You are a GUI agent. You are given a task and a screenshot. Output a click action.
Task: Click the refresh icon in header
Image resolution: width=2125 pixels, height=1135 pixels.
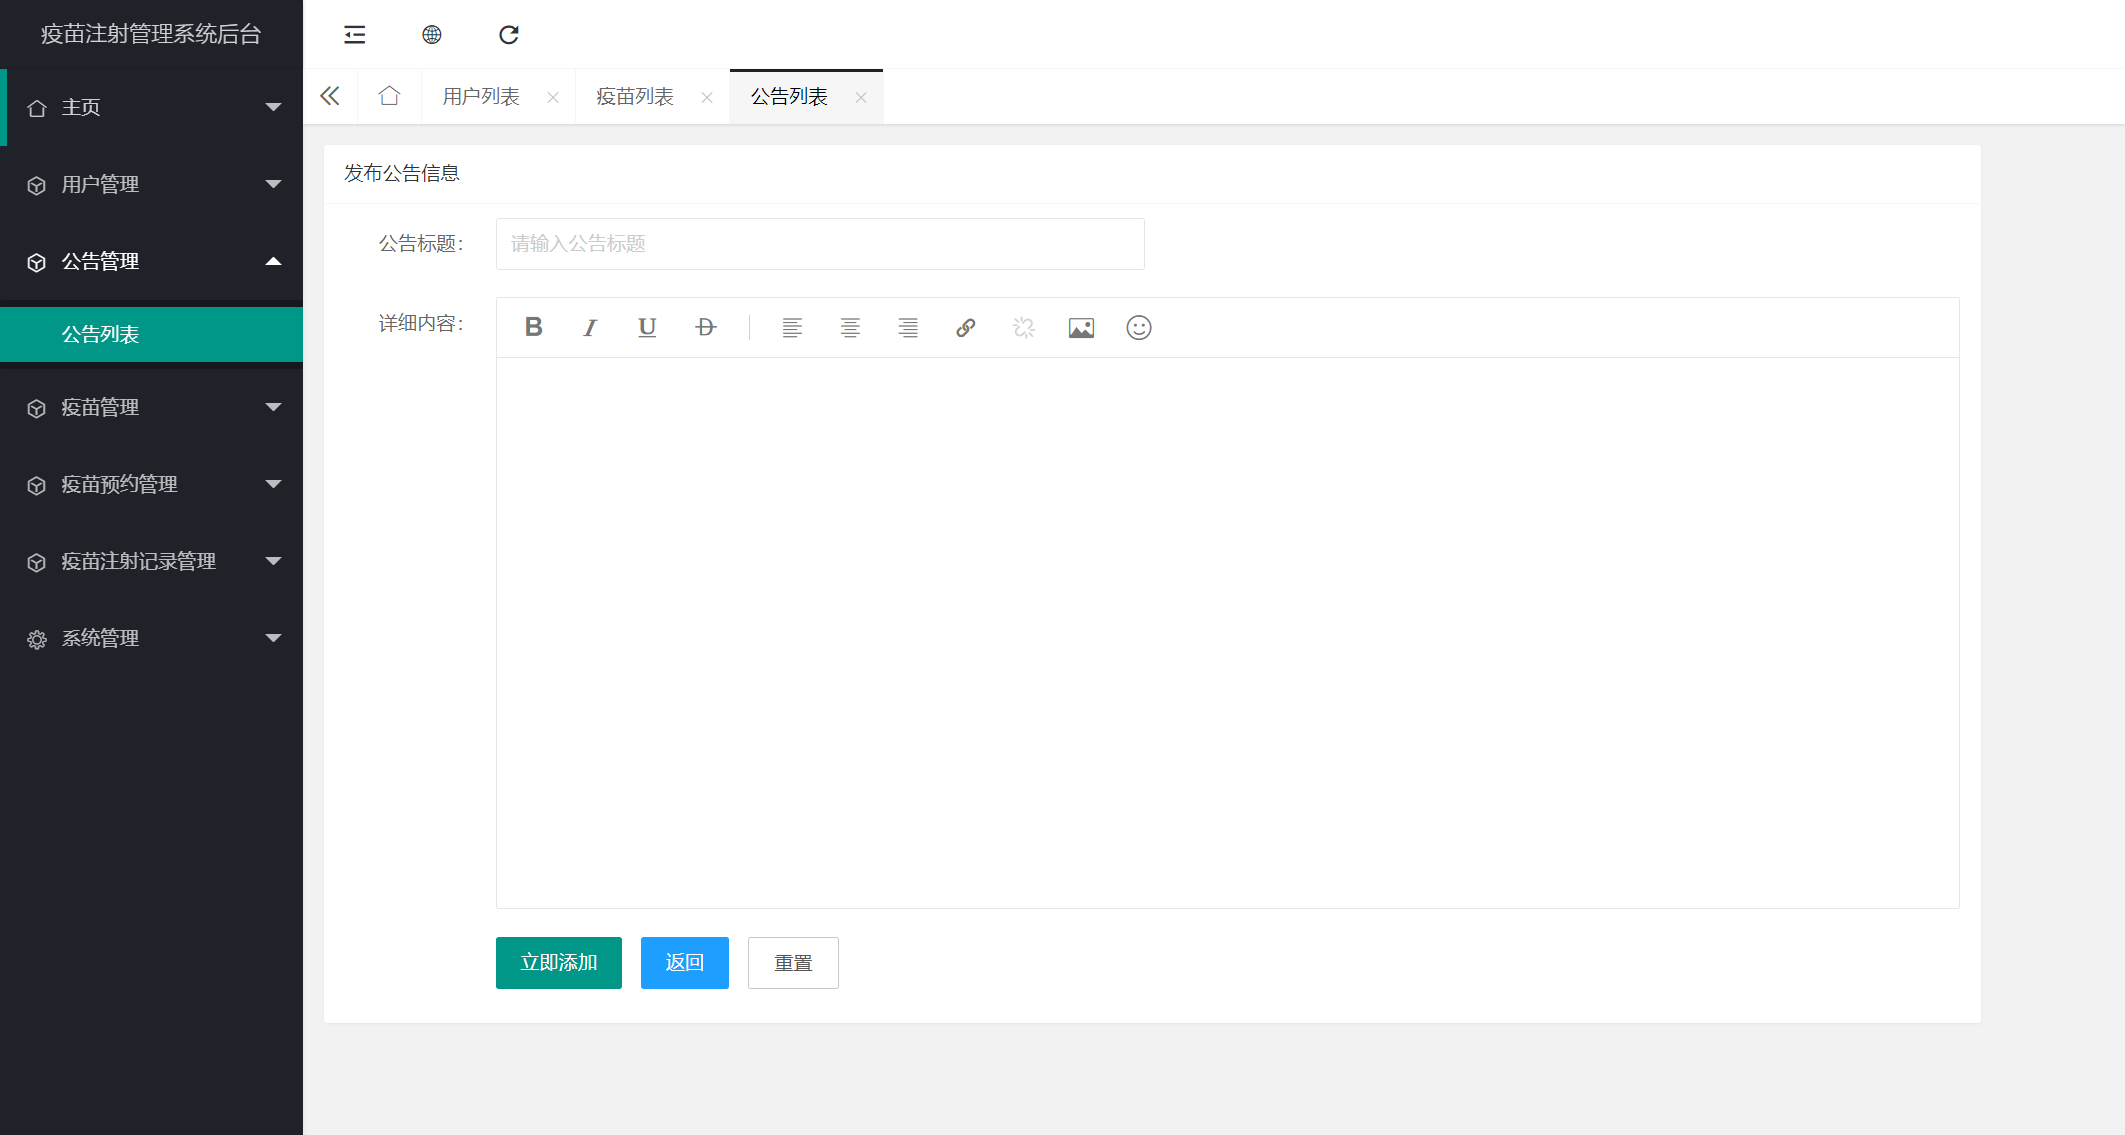[x=509, y=35]
